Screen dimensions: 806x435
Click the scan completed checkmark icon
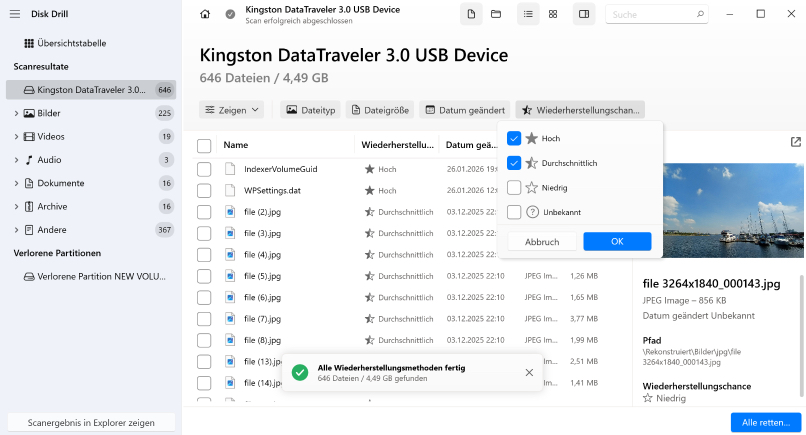[230, 14]
